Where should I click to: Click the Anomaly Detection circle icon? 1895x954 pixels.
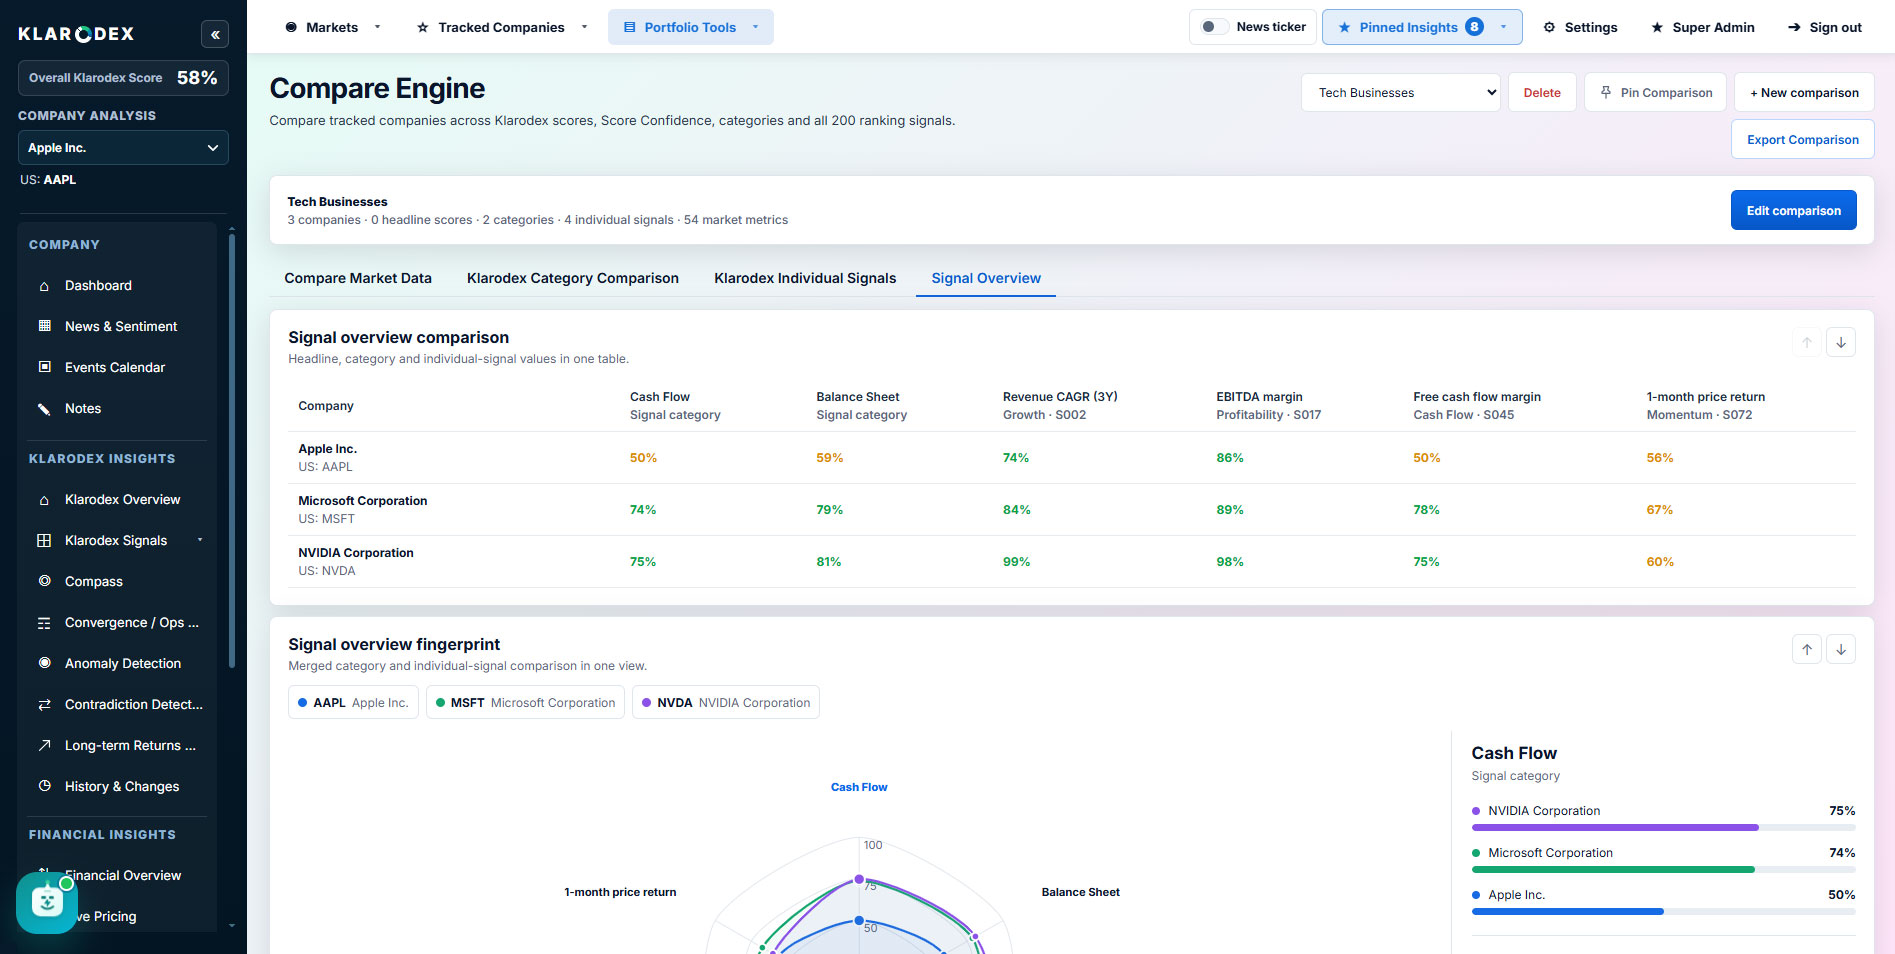coord(44,663)
